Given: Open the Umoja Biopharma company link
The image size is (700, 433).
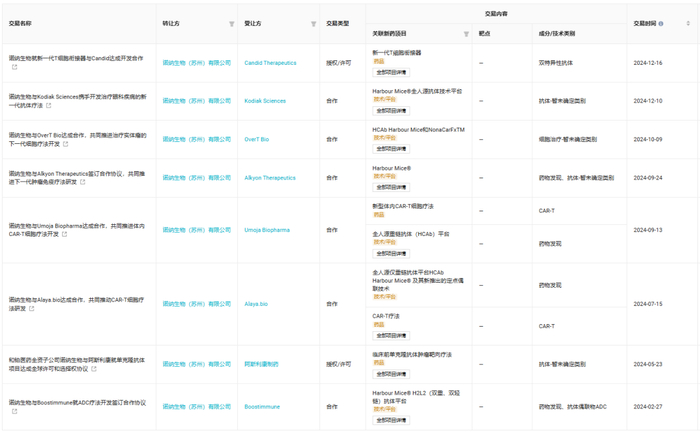Looking at the screenshot, I should pyautogui.click(x=267, y=230).
